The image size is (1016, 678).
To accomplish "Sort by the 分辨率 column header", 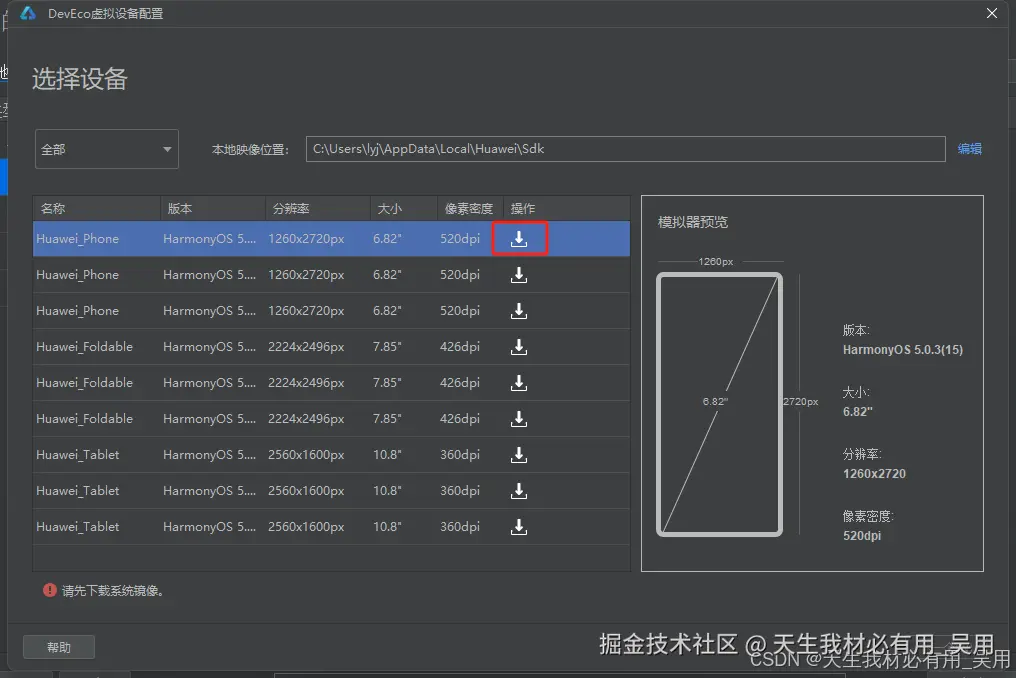I will (x=318, y=209).
